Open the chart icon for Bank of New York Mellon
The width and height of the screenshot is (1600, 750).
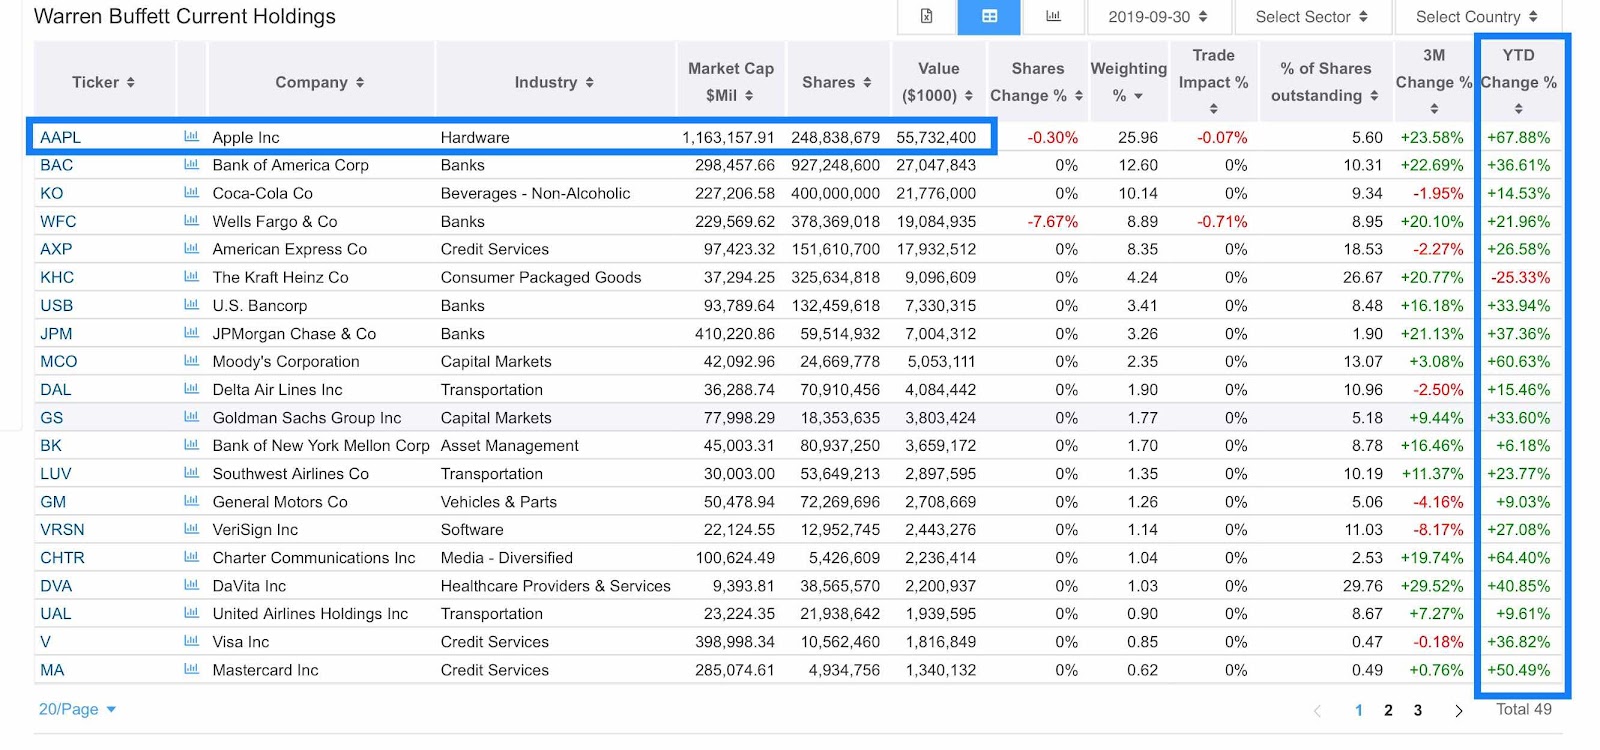(x=191, y=445)
